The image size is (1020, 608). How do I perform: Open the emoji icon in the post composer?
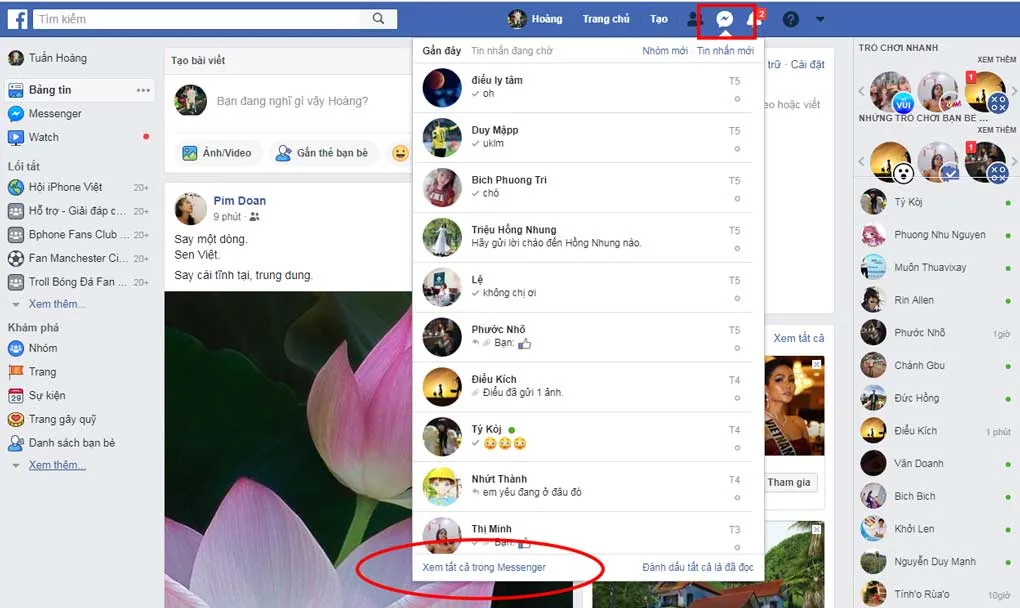coord(400,152)
